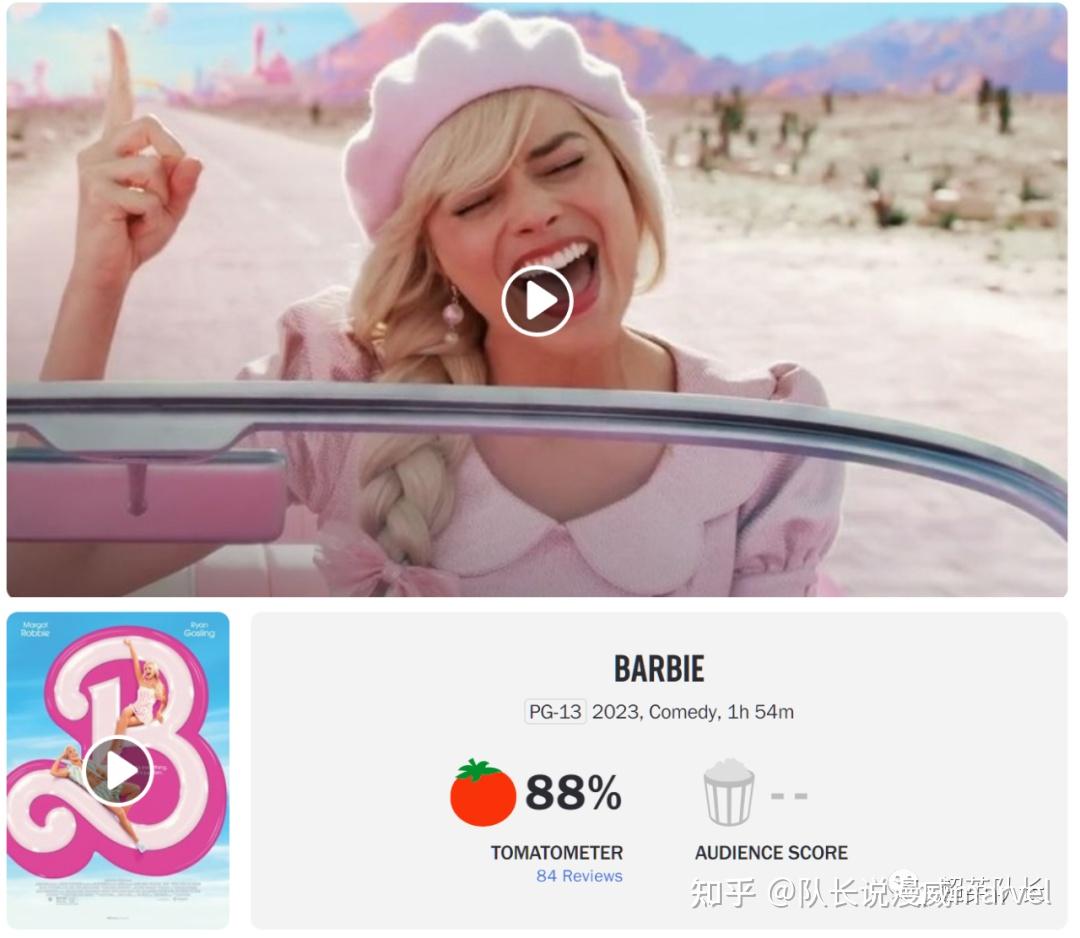Click the play button on the poster
Screen dimensions: 1080x938
118,771
